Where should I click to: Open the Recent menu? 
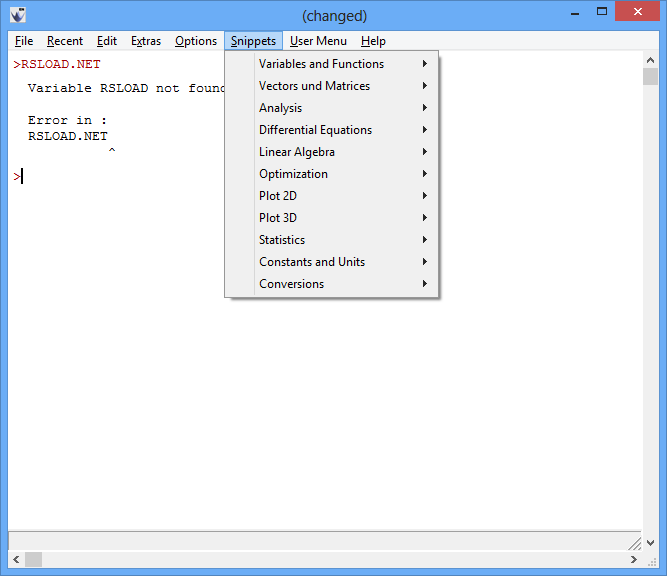pos(65,41)
